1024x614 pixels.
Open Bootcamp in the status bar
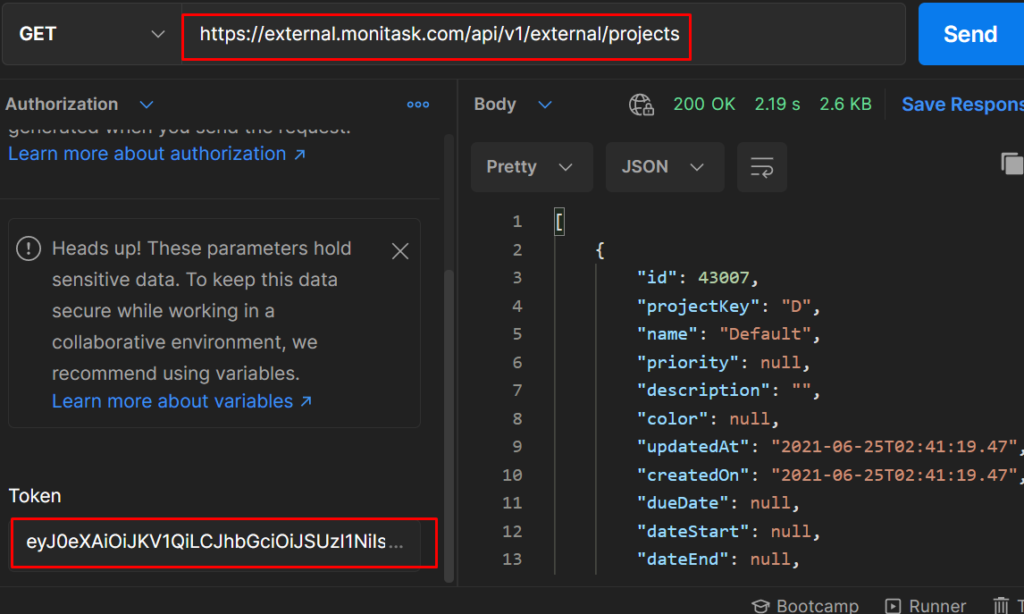805,606
